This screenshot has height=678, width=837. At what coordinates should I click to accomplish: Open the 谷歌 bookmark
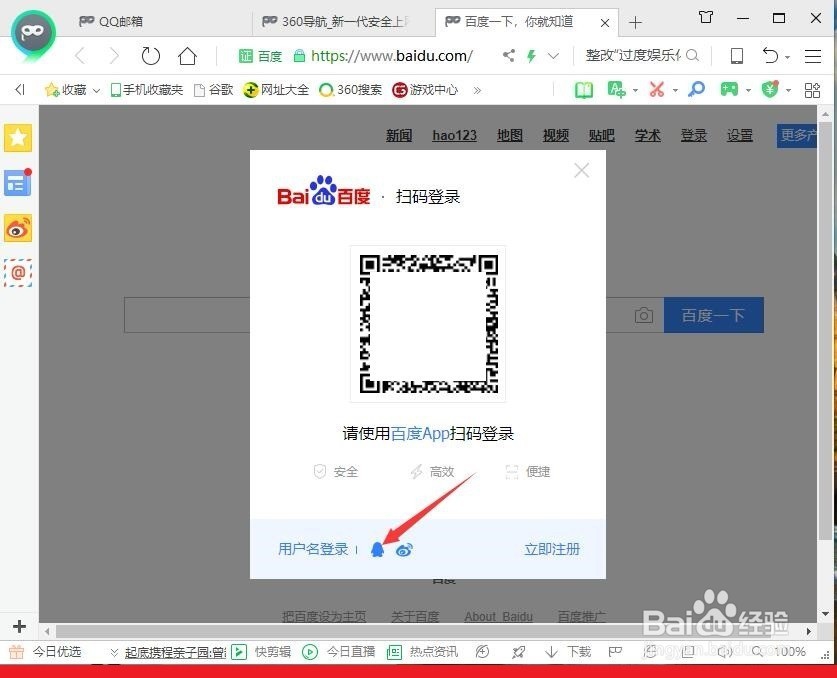click(214, 90)
